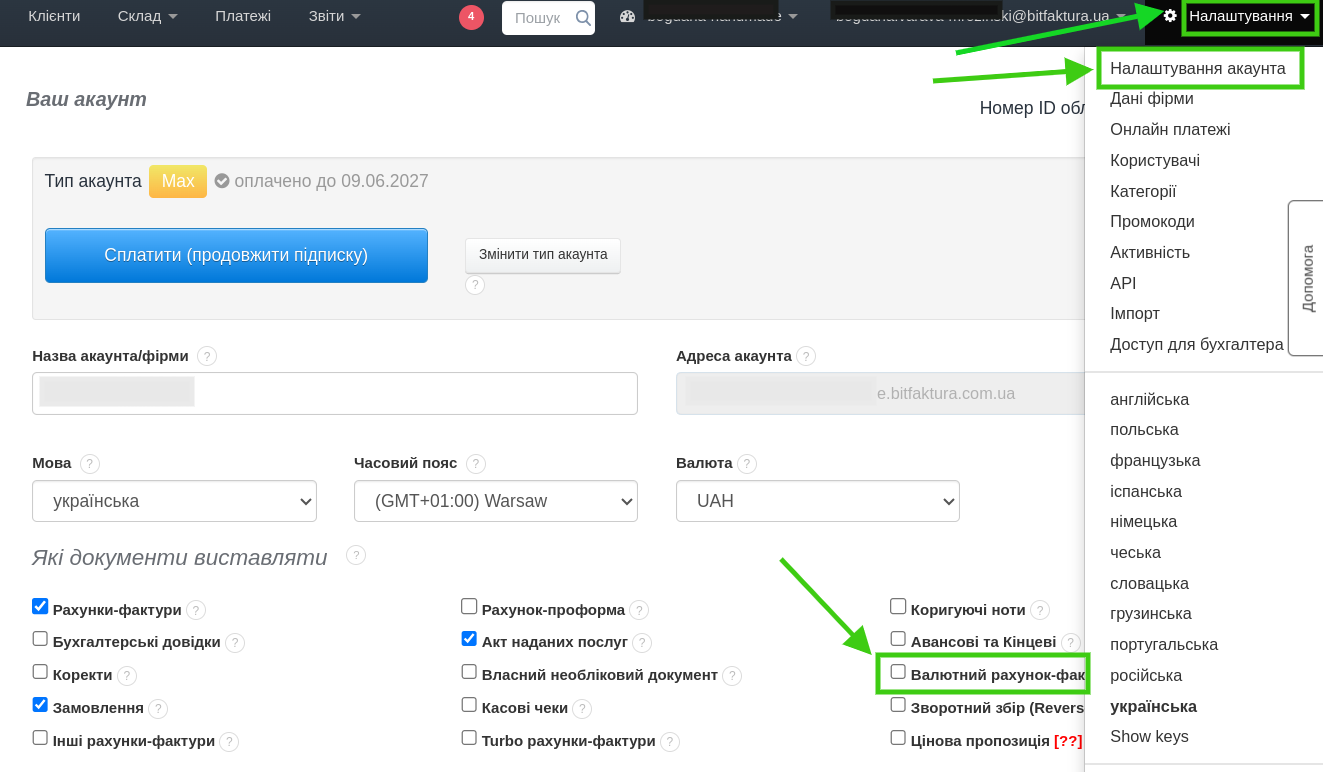Choose Дані фірми in settings menu
The height and width of the screenshot is (772, 1323).
coord(1152,99)
